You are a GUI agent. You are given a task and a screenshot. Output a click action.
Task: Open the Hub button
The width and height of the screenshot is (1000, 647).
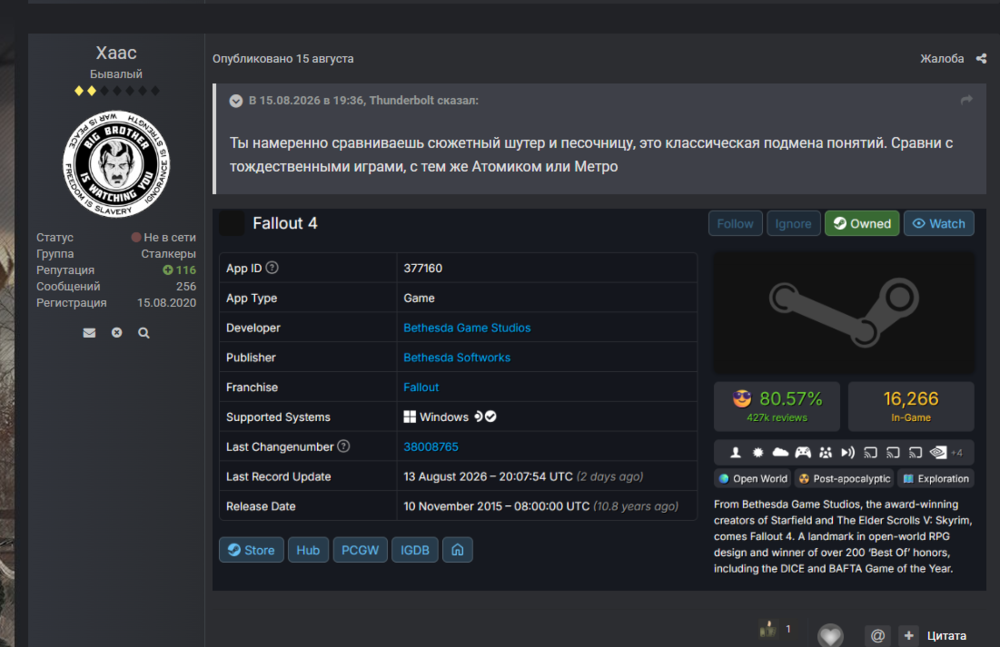(308, 550)
